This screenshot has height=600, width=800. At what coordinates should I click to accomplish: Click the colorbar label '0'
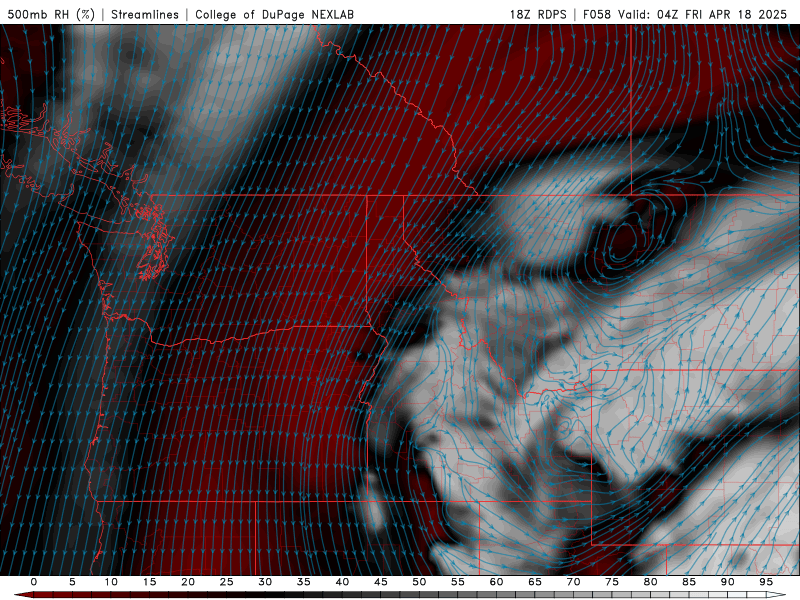coord(34,582)
